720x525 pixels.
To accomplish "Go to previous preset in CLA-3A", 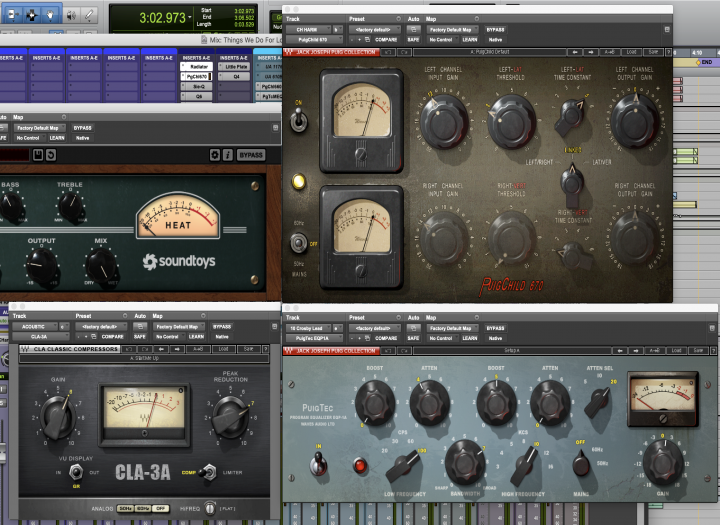I will coord(161,349).
